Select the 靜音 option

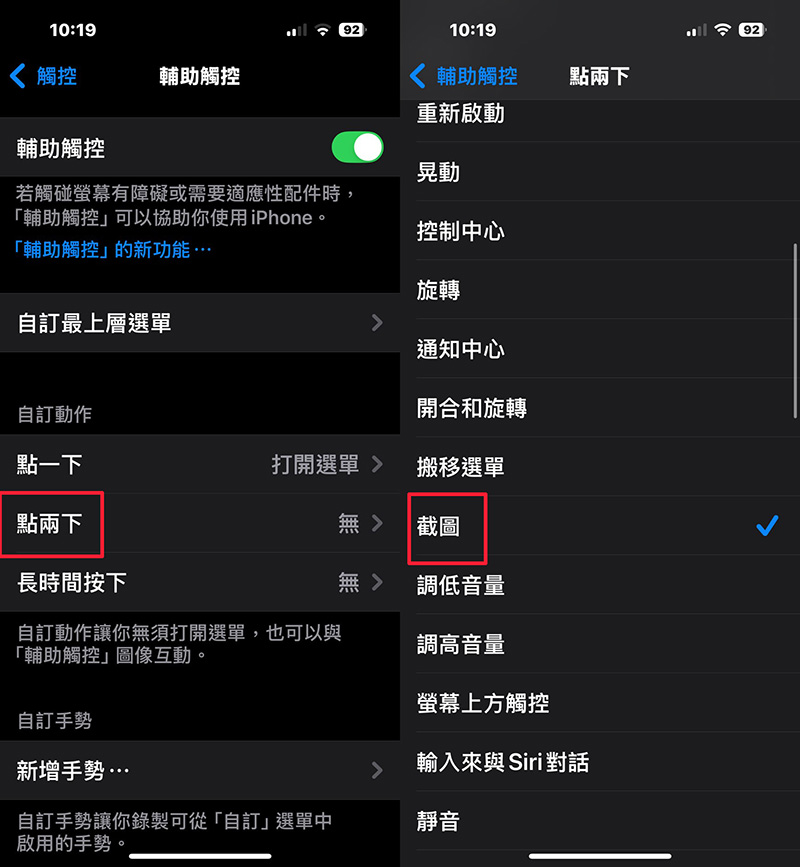[x=600, y=821]
